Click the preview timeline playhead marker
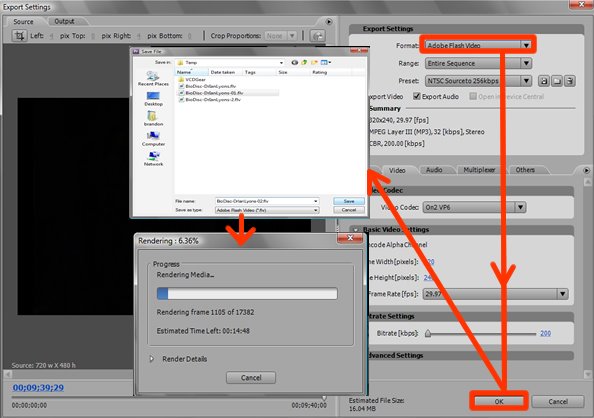Viewport: 594px width, 418px height. point(324,398)
